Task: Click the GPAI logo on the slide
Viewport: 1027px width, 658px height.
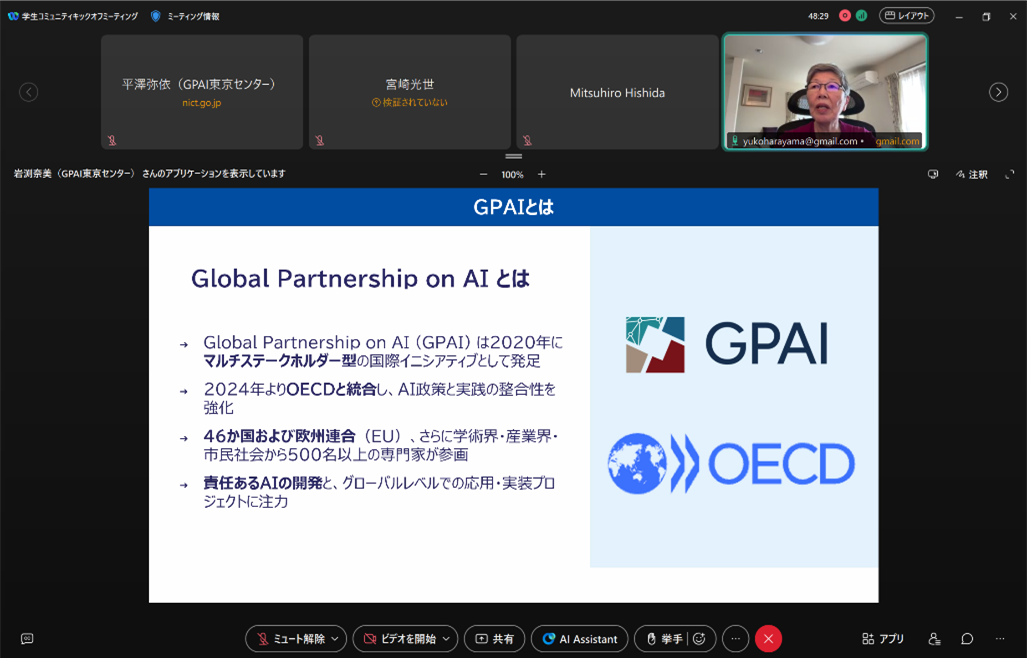Action: 727,344
